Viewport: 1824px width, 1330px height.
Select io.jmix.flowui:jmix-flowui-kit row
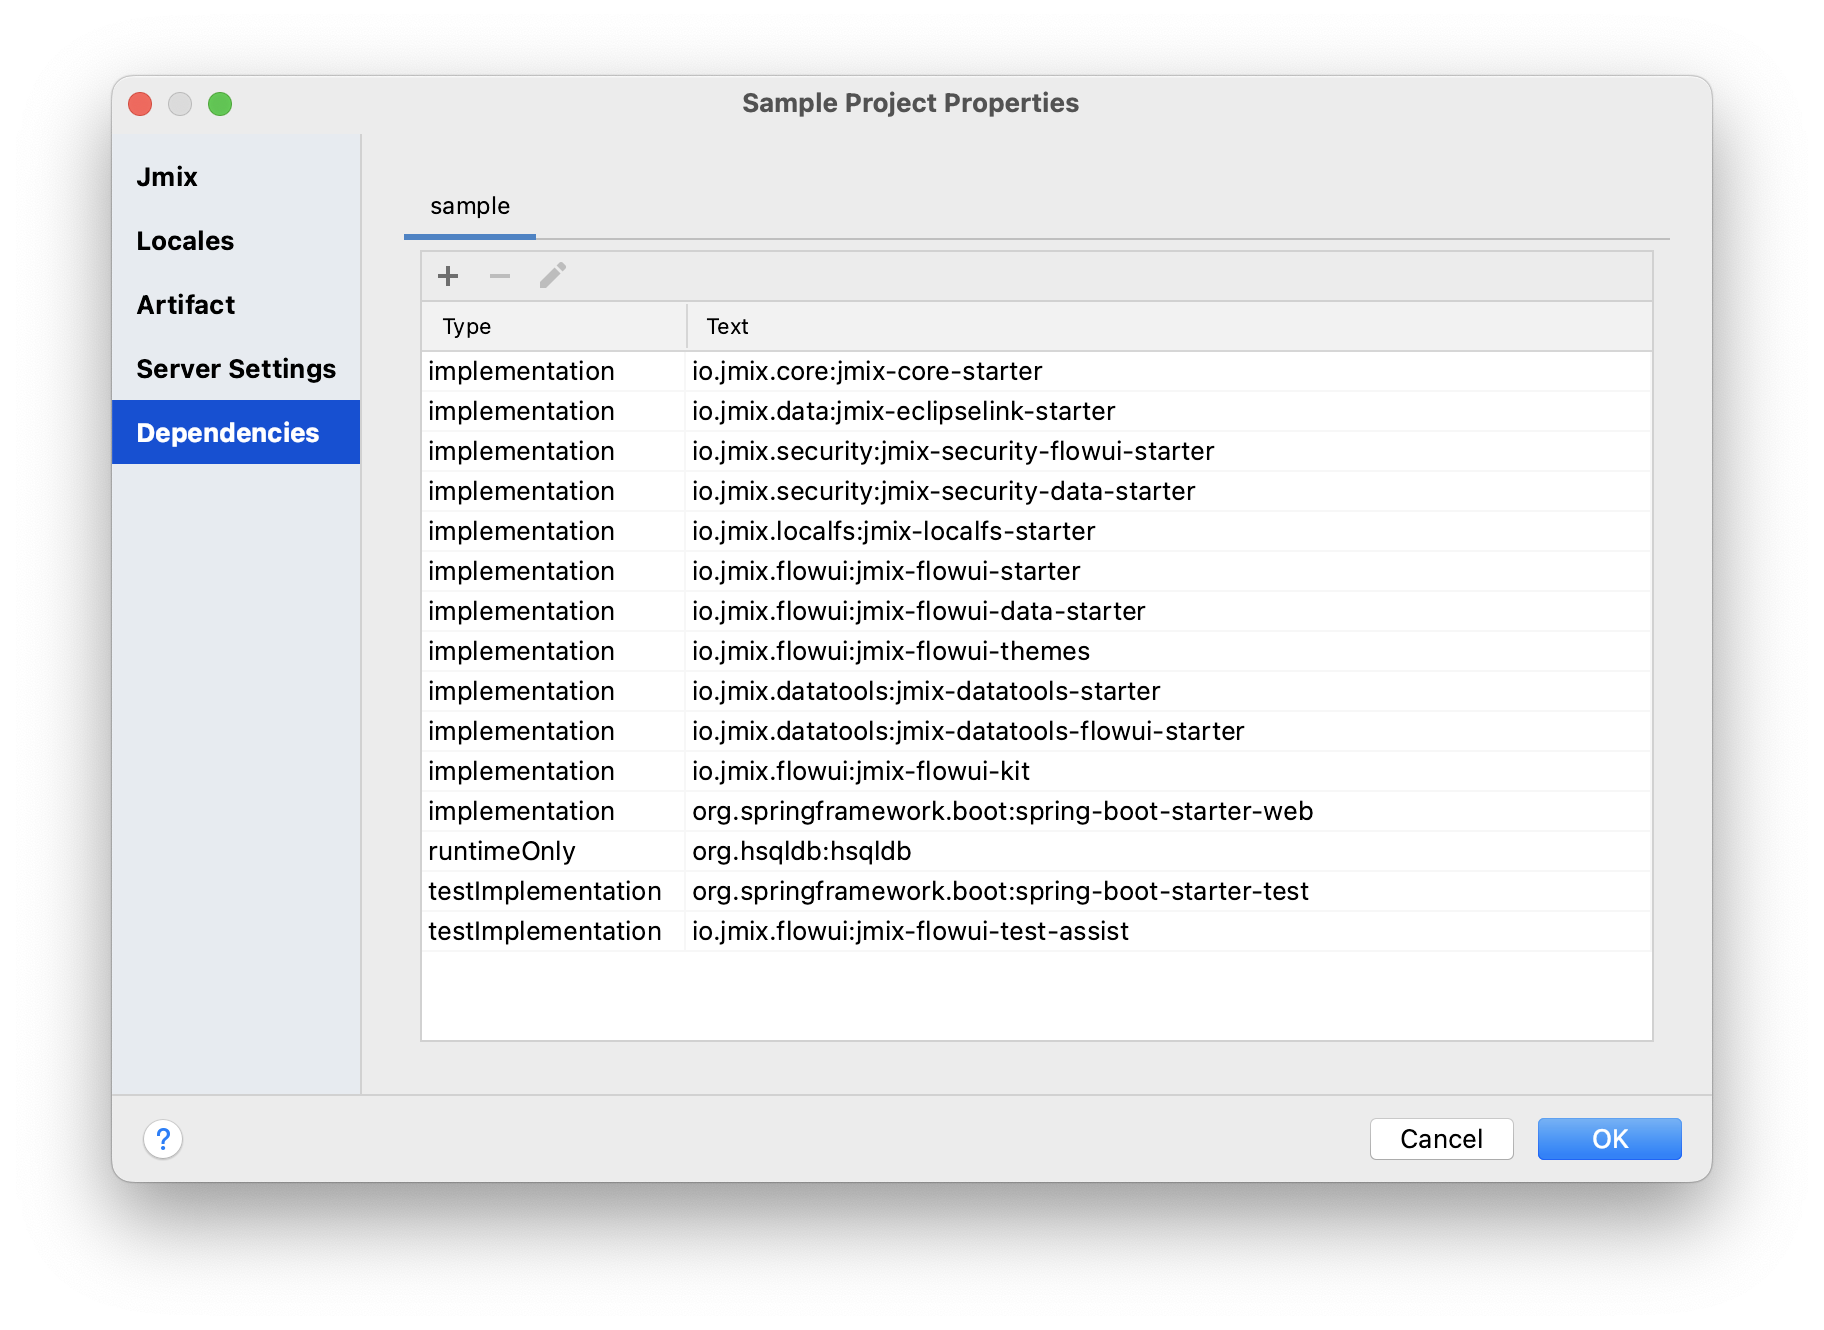point(1037,771)
